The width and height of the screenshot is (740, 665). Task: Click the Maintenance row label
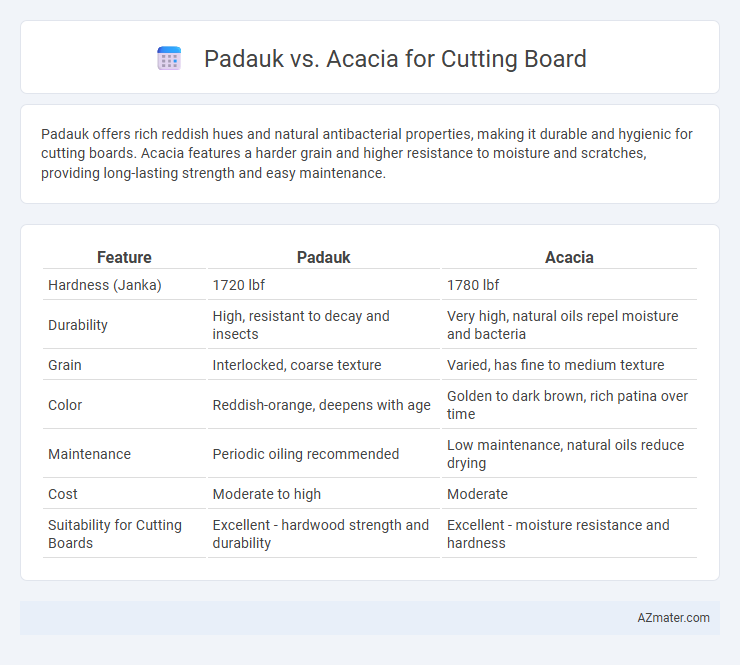[x=89, y=454]
